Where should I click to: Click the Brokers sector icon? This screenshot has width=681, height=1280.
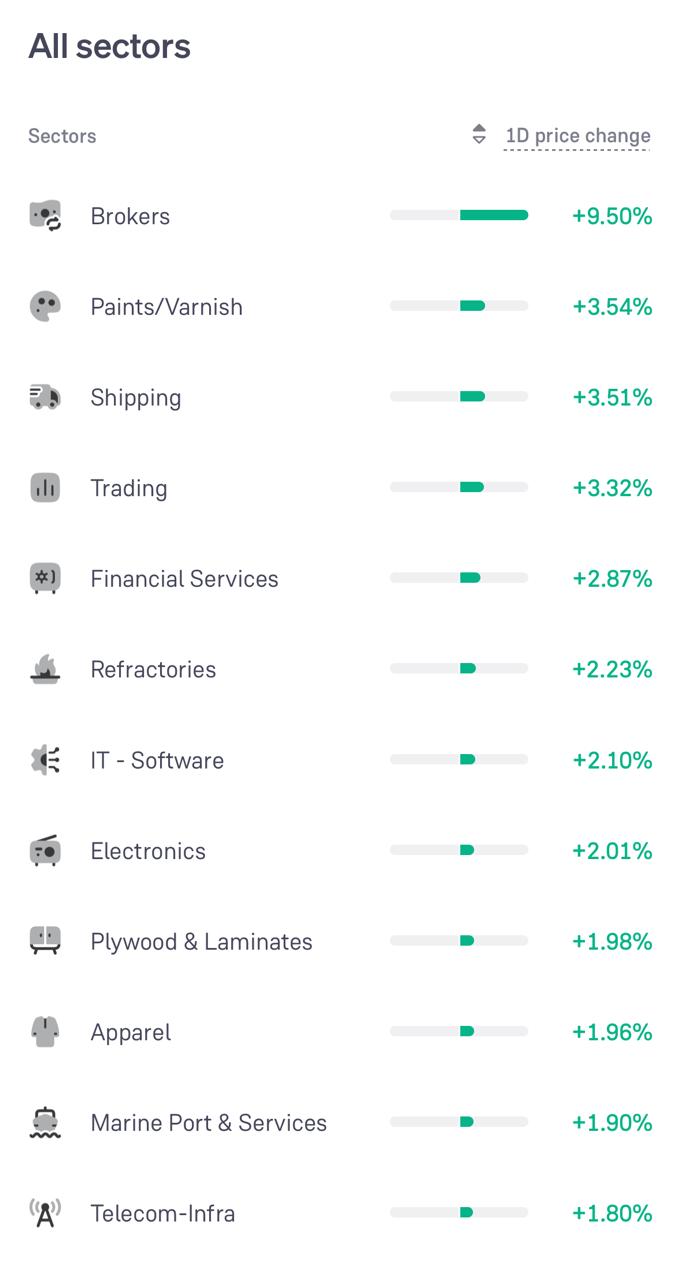click(45, 216)
